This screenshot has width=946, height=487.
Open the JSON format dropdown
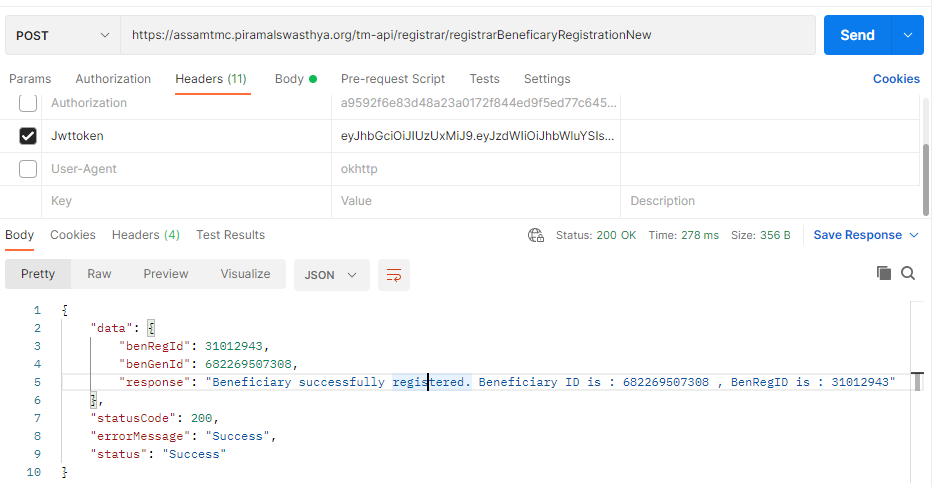tap(331, 275)
